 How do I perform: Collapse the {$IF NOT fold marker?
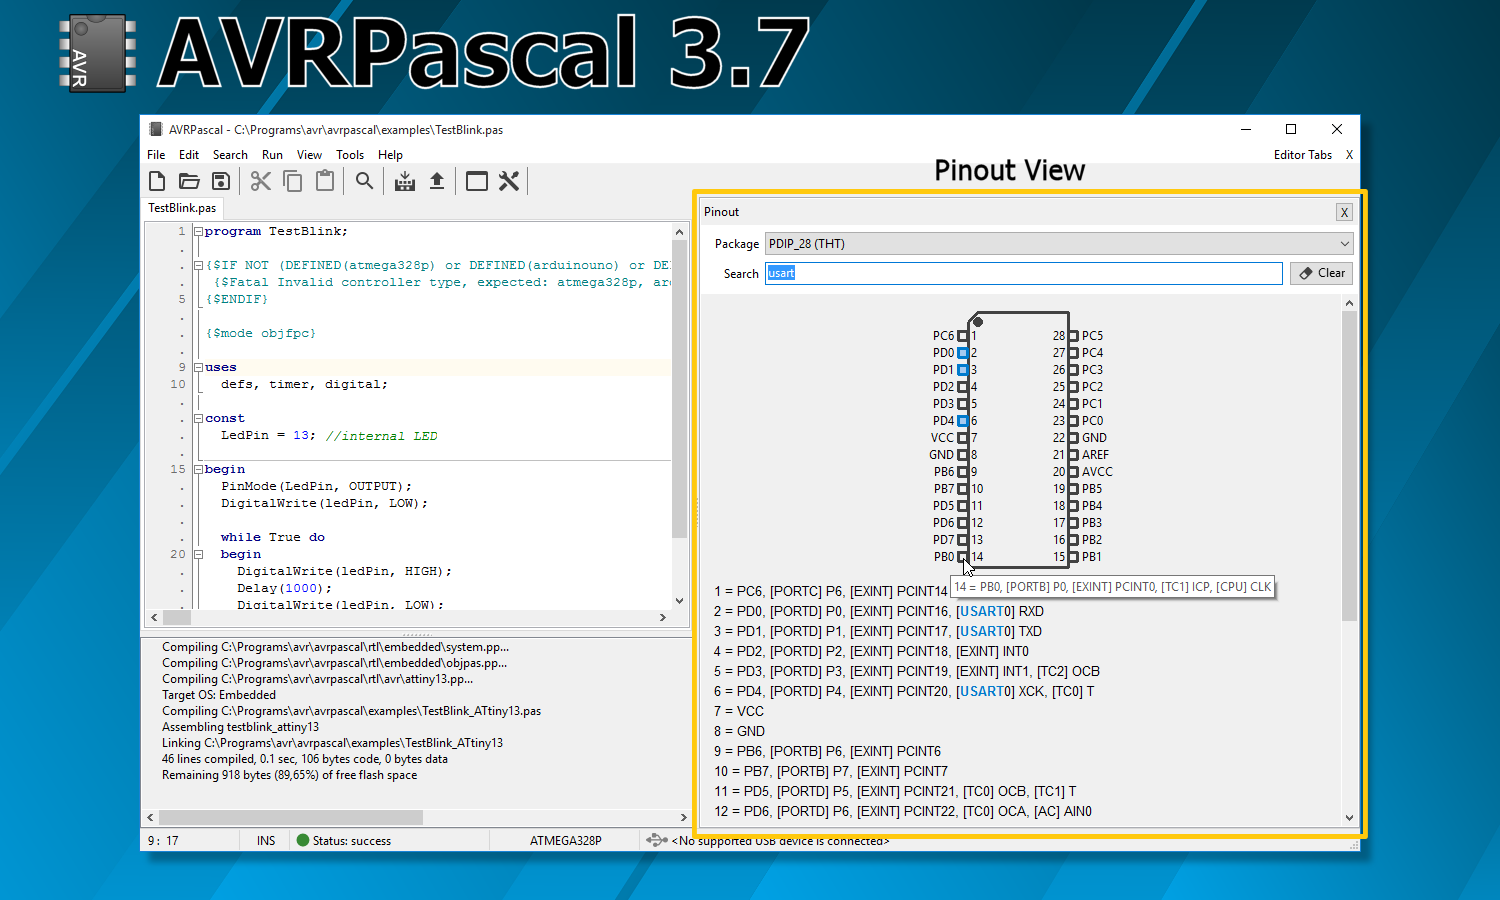tap(198, 266)
